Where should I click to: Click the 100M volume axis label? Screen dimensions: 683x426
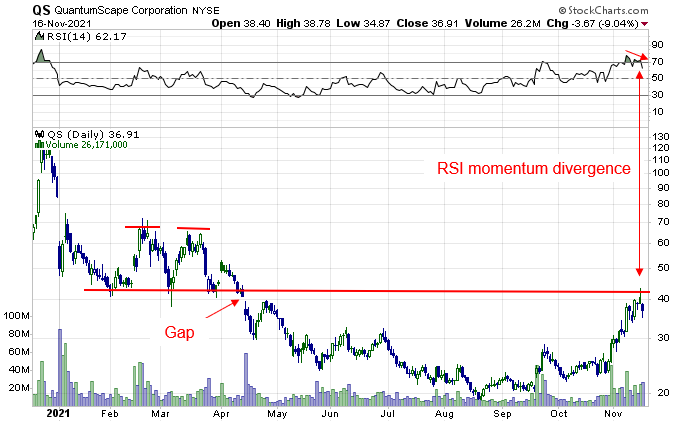[17, 316]
